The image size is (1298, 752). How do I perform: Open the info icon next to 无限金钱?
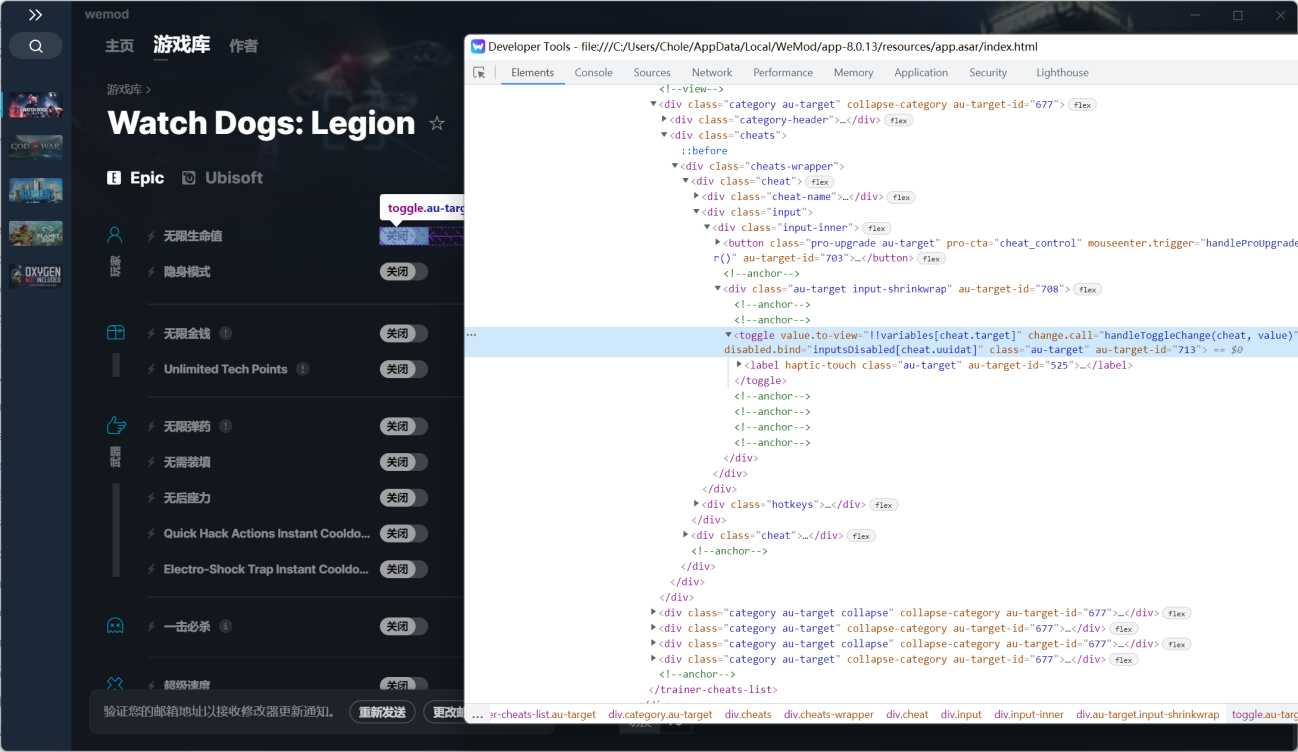pyautogui.click(x=226, y=334)
